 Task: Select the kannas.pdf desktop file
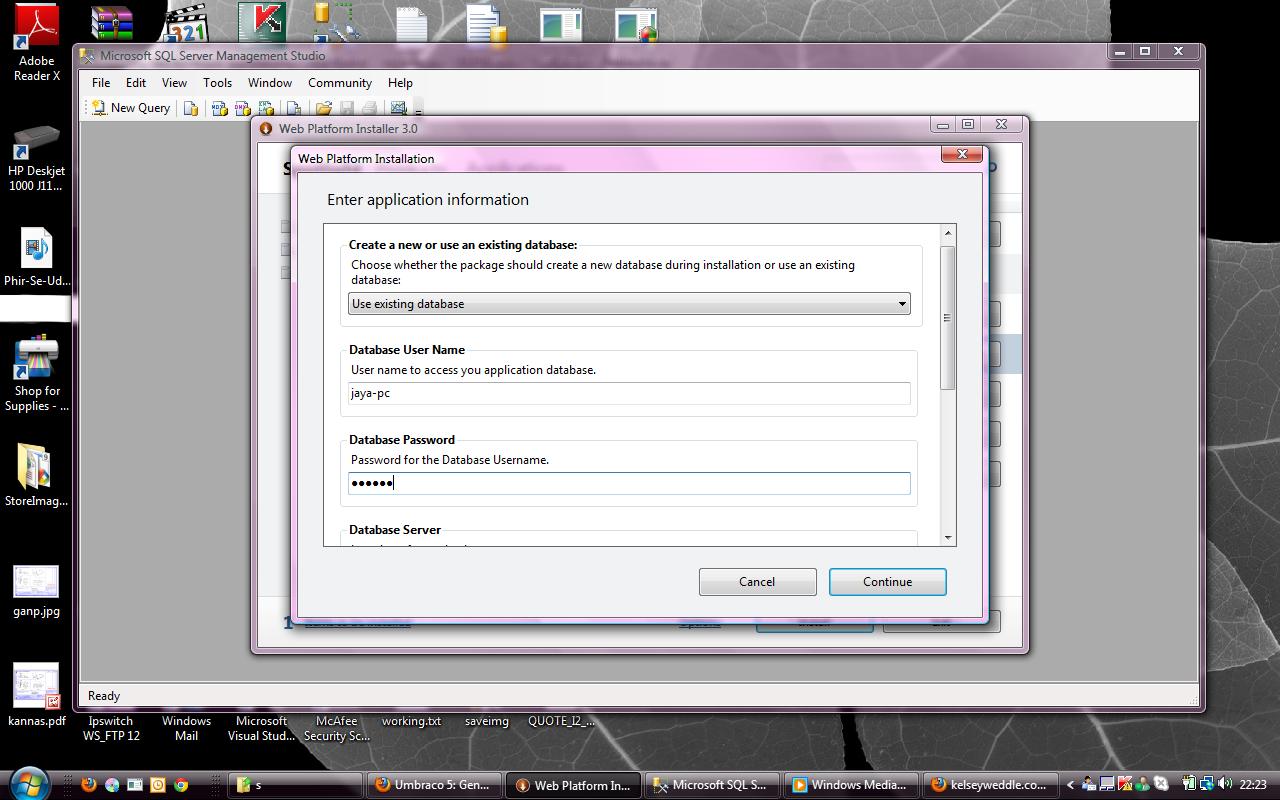point(37,695)
